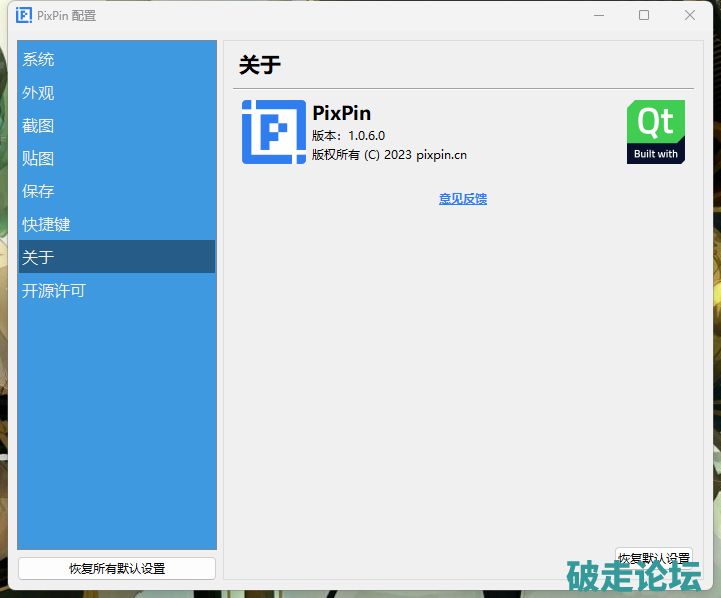The height and width of the screenshot is (598, 721).
Task: Maximize the PixPin 配置 window
Action: [644, 15]
